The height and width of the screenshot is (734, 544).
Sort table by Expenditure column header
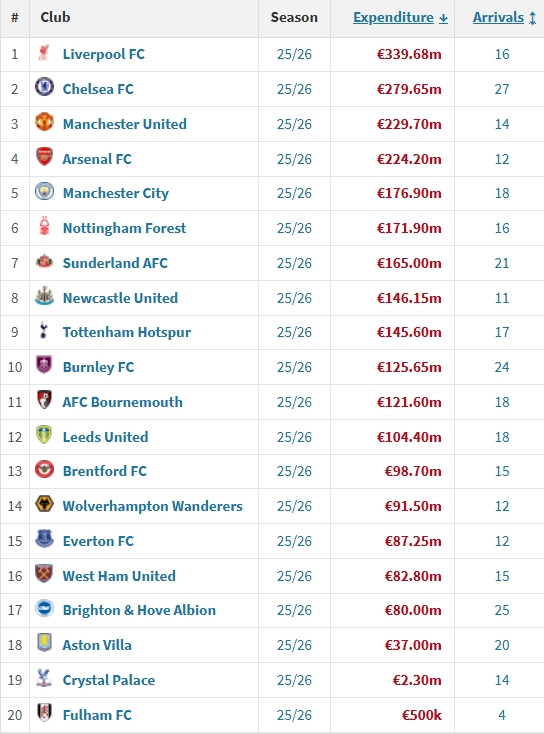click(x=393, y=17)
